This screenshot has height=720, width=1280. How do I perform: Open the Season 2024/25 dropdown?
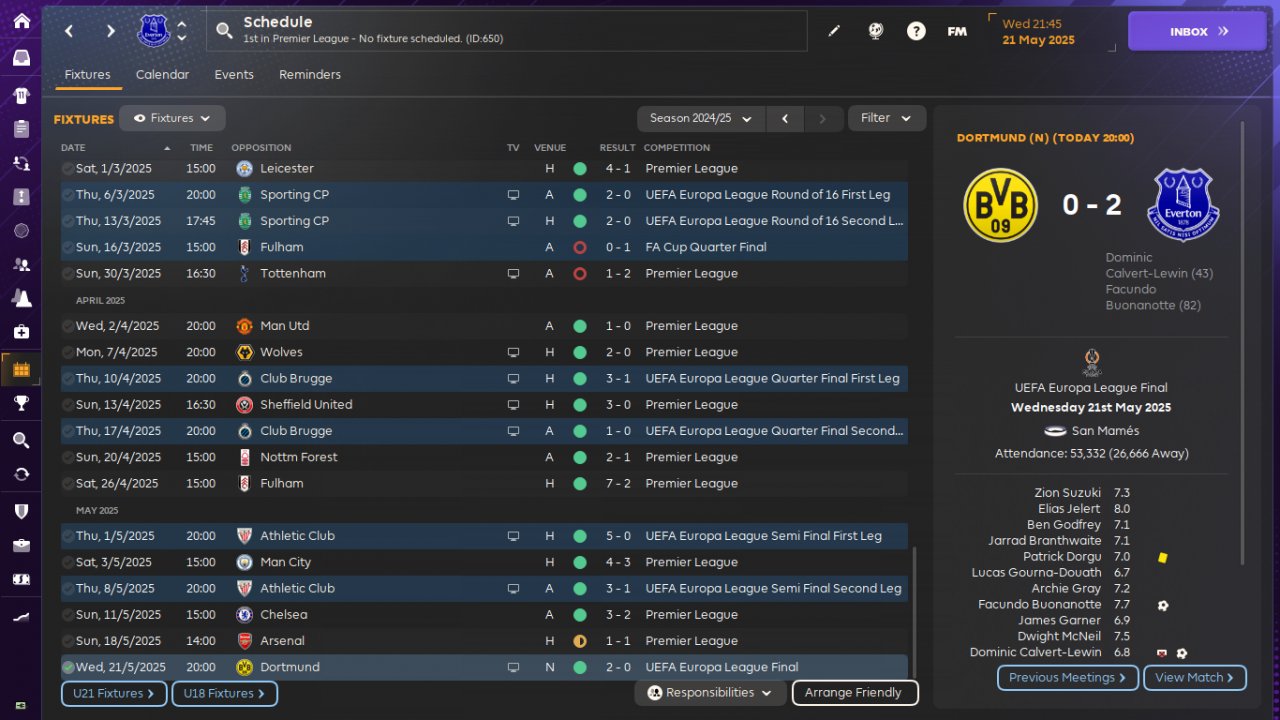click(x=701, y=118)
